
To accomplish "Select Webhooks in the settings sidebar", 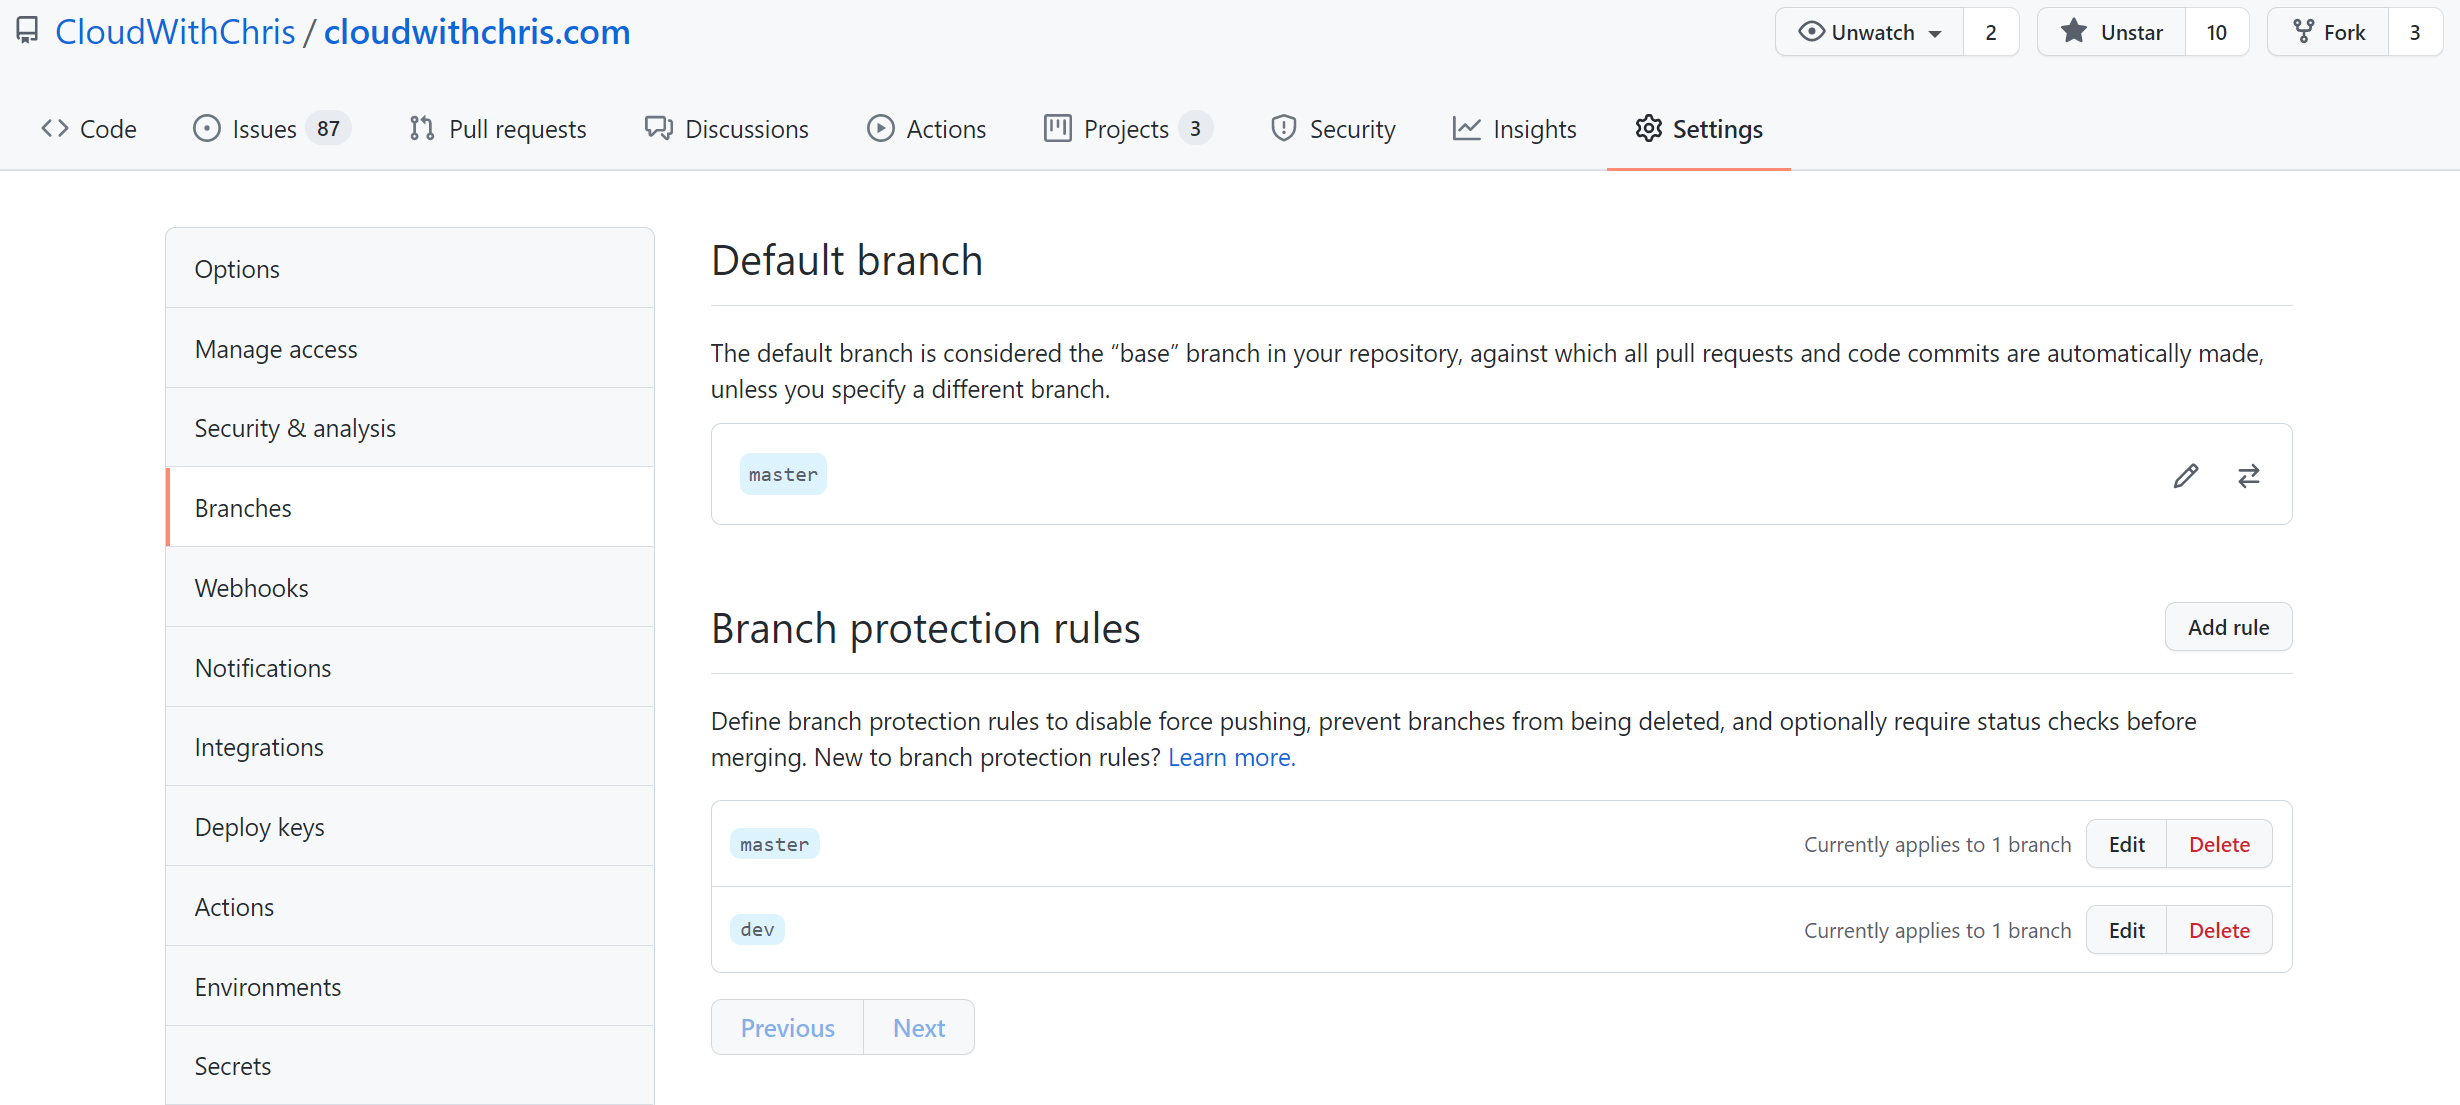I will click(251, 587).
